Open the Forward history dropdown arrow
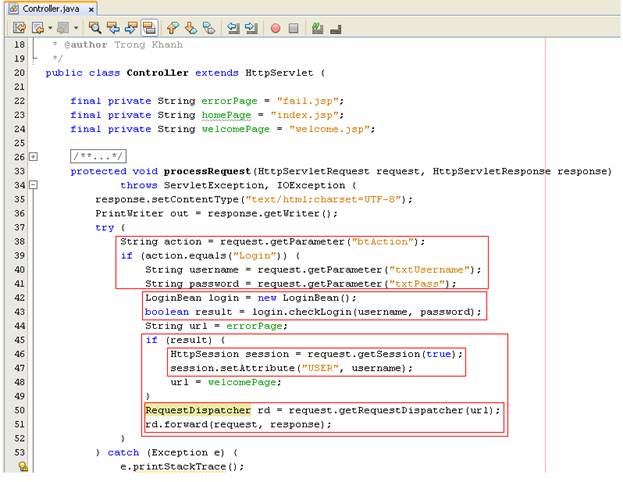Viewport: 623px width, 482px height. pyautogui.click(x=75, y=28)
